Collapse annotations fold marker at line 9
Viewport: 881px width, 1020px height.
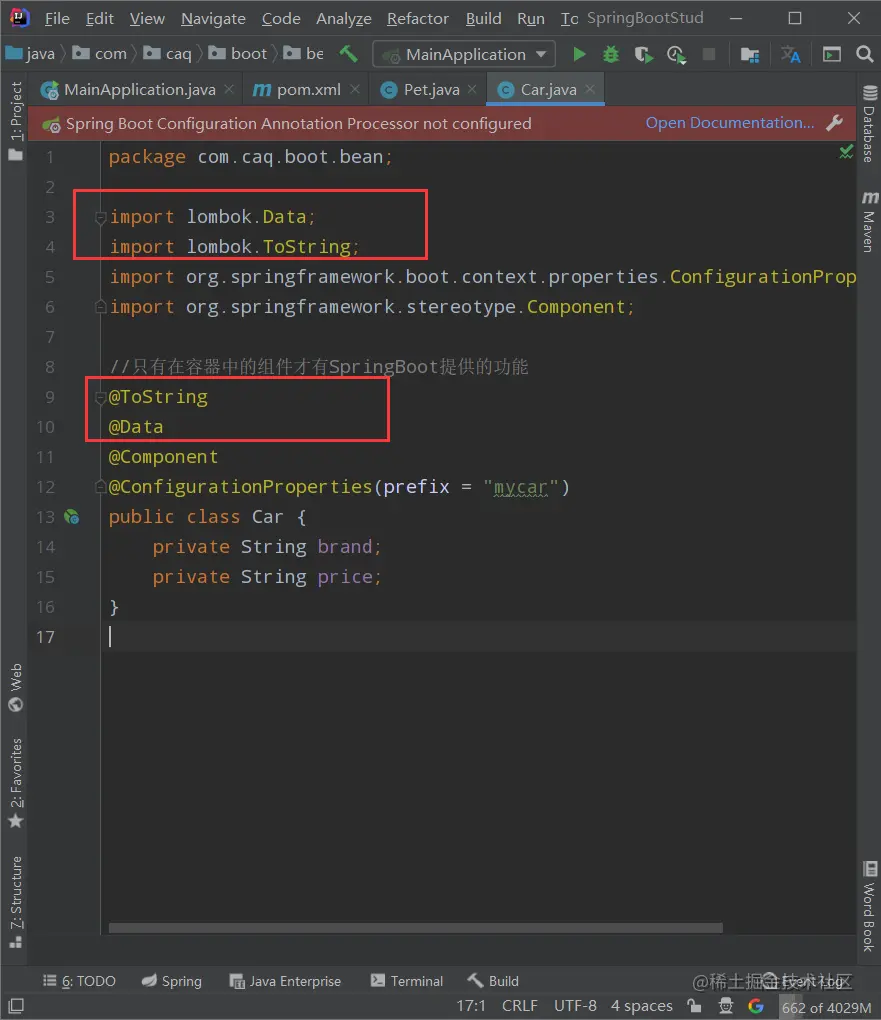point(100,397)
